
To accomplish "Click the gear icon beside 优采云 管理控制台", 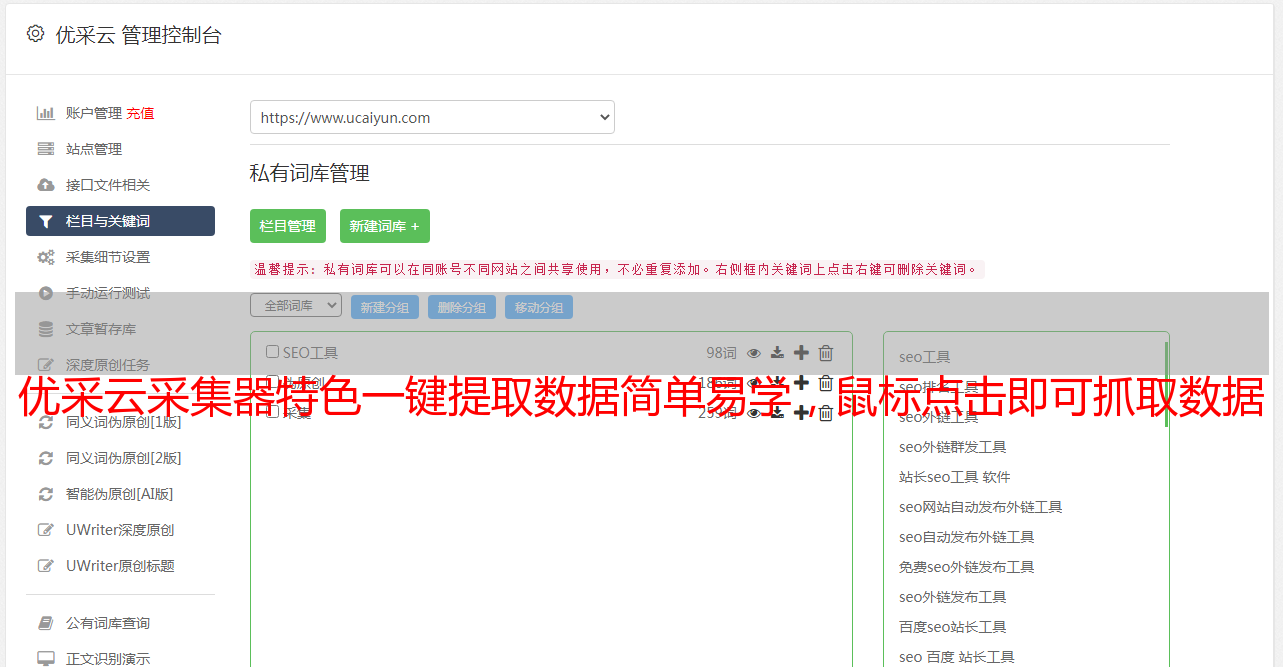I will [x=36, y=34].
